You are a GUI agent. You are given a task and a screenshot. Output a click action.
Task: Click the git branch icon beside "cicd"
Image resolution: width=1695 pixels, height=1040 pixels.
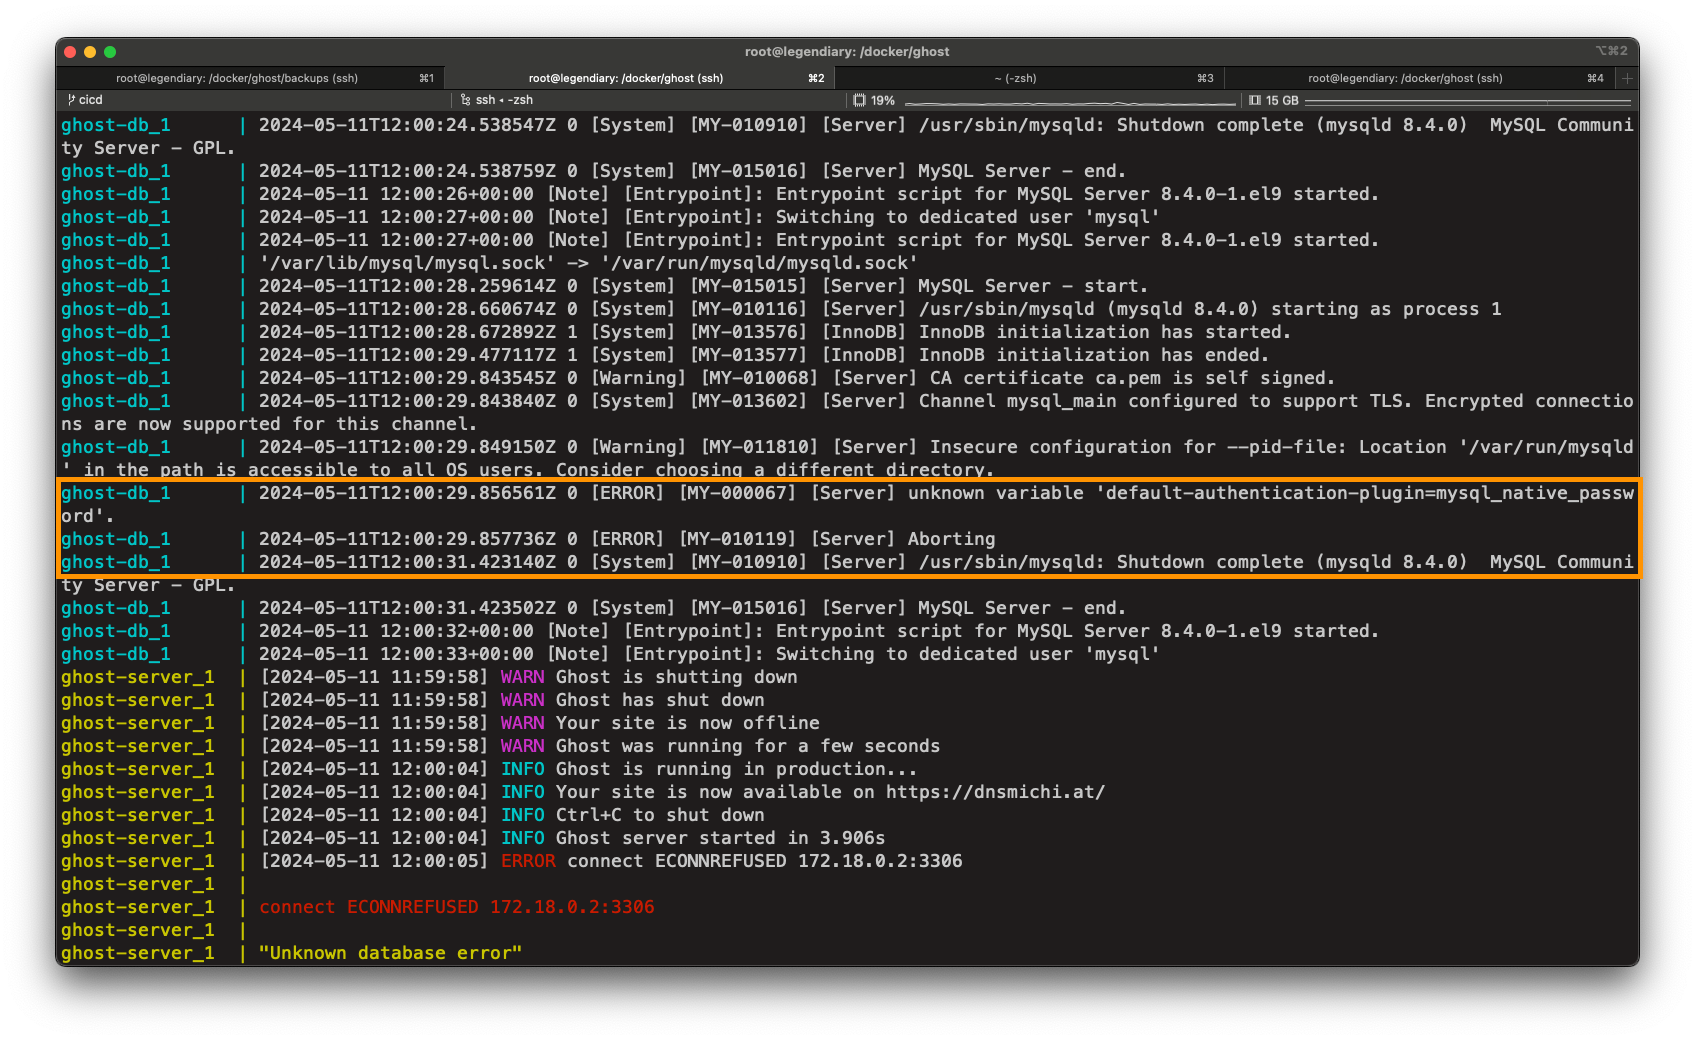[70, 100]
